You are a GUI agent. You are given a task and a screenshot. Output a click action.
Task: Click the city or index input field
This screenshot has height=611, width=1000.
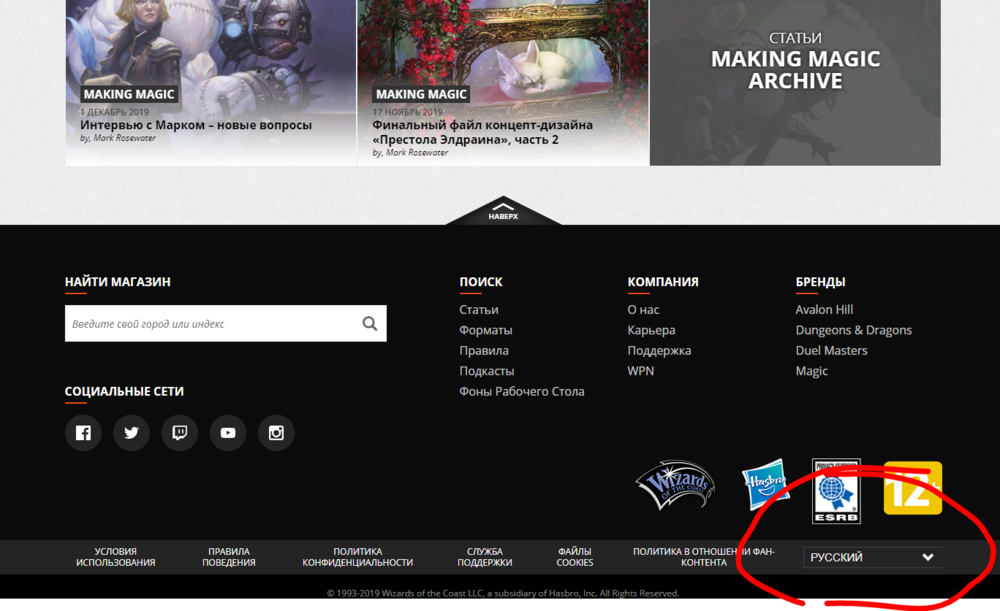(200, 322)
